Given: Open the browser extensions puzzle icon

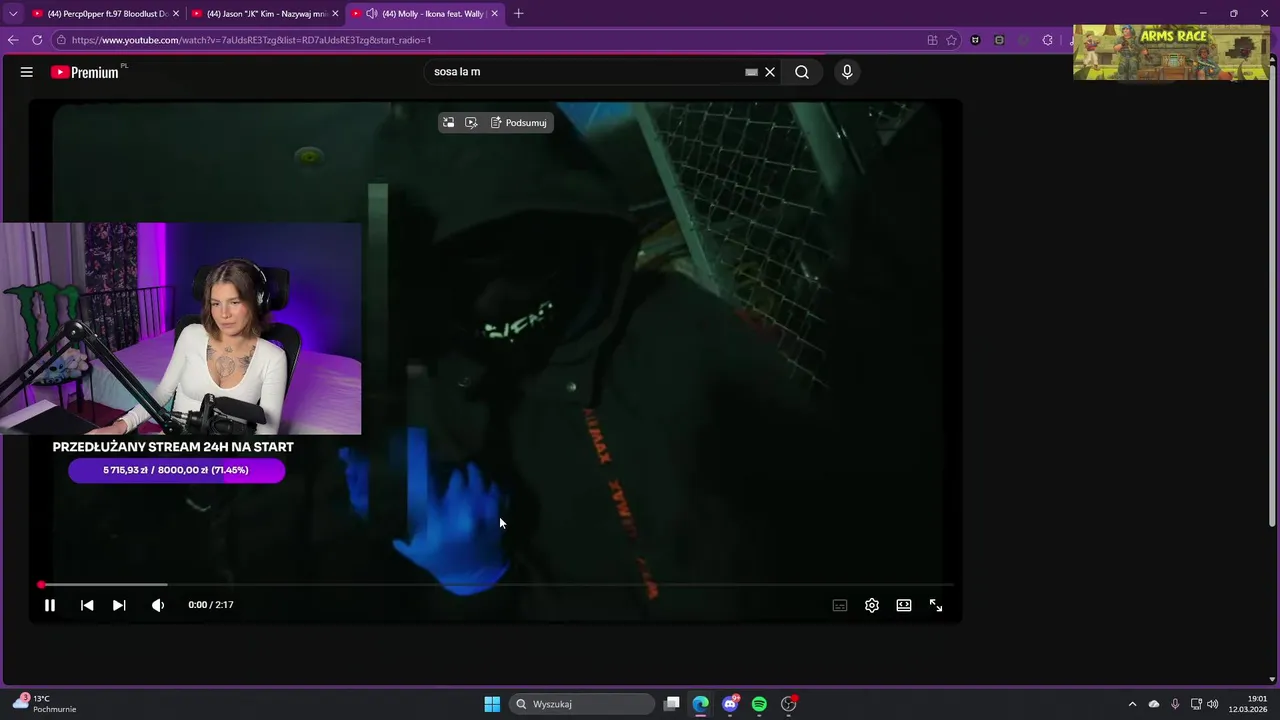Looking at the screenshot, I should tap(1047, 40).
